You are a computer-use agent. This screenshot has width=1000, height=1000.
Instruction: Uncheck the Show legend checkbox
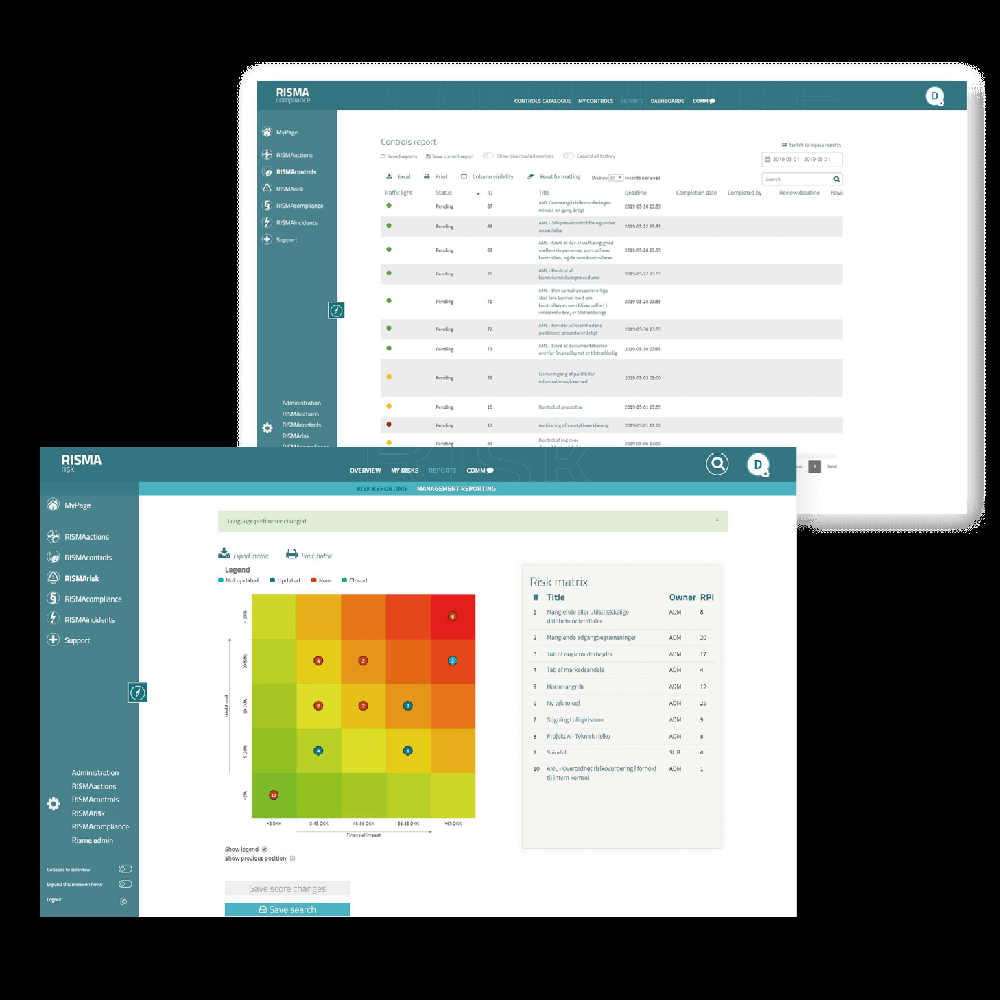click(265, 849)
